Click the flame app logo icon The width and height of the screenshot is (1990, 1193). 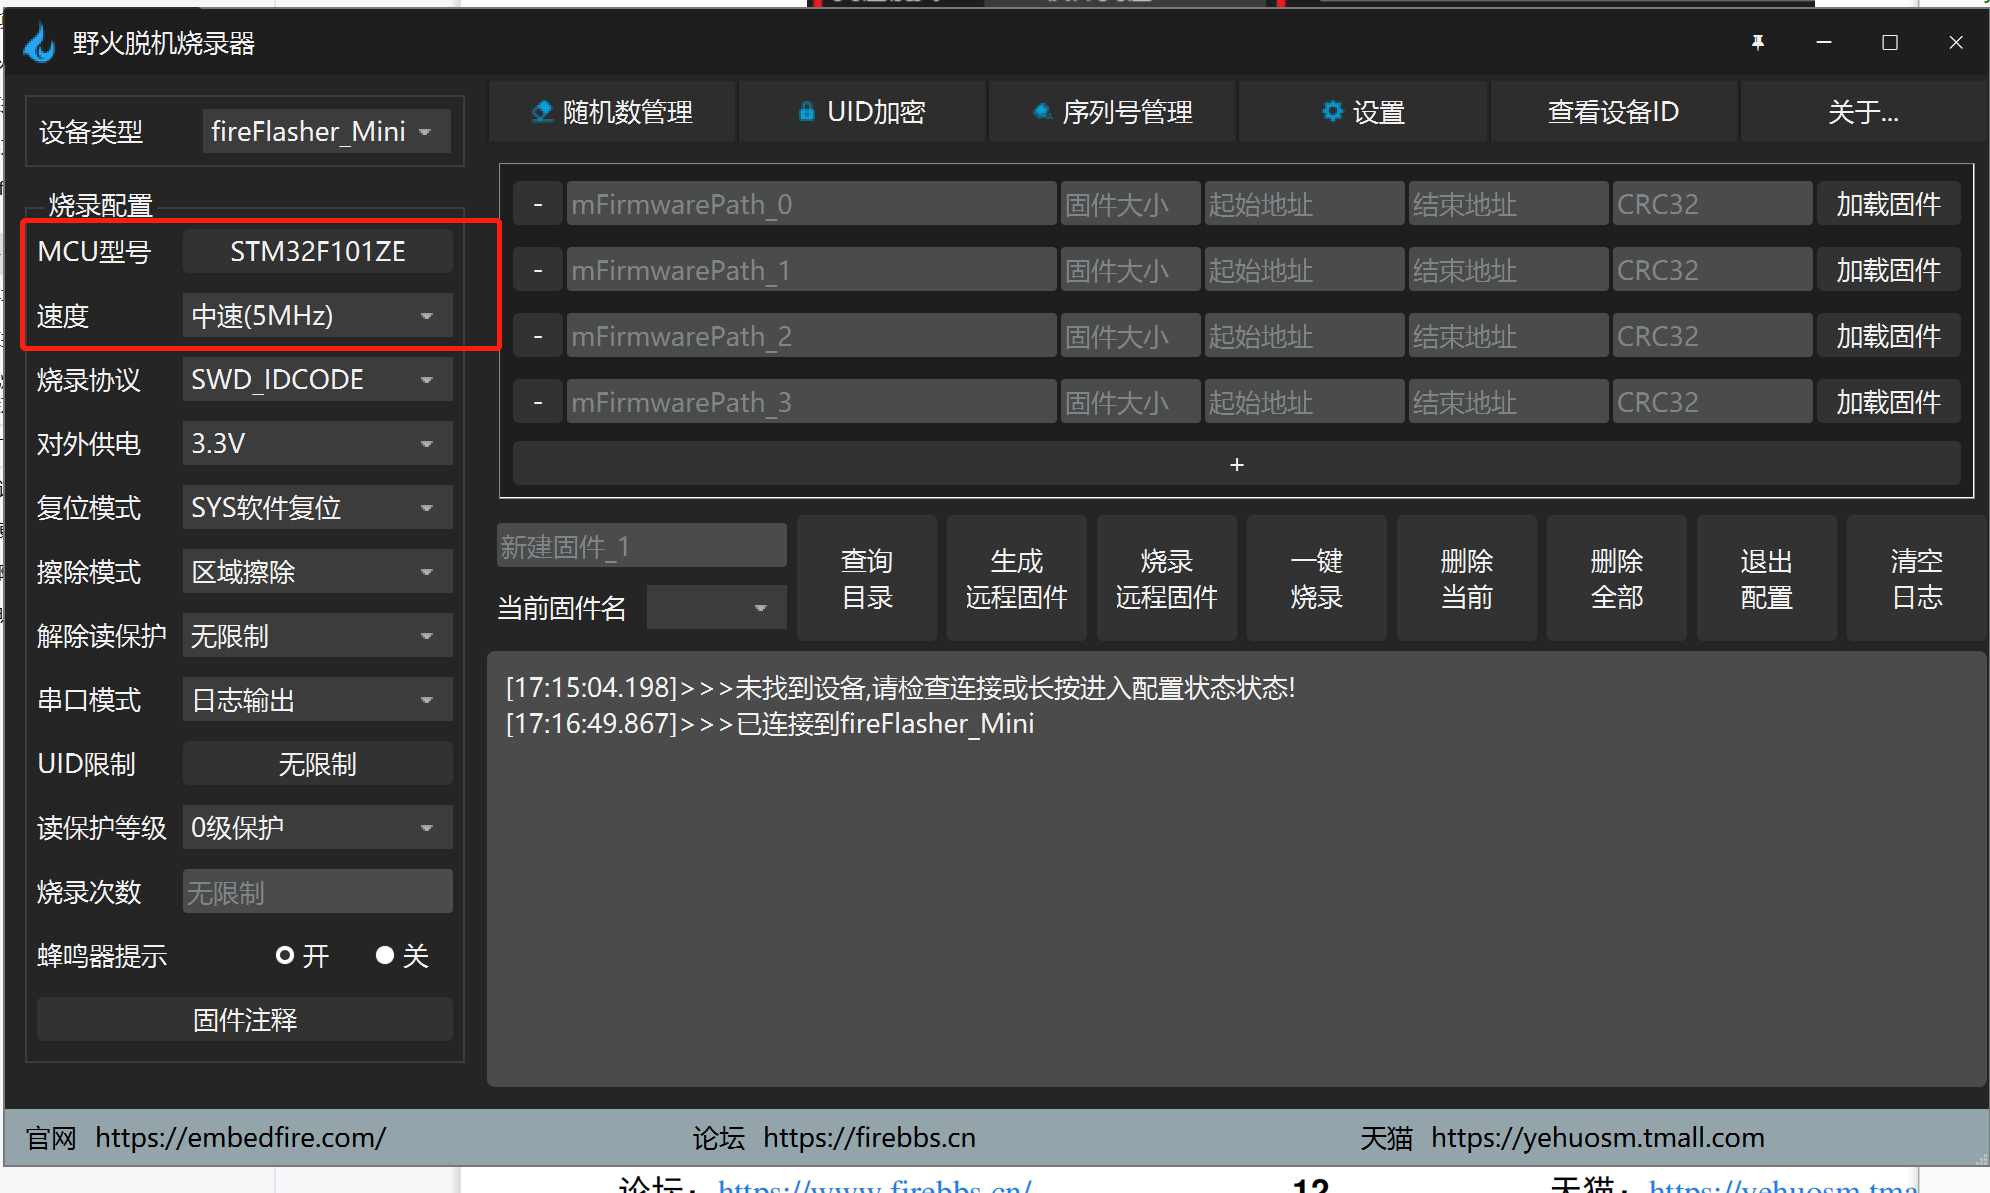(x=40, y=43)
